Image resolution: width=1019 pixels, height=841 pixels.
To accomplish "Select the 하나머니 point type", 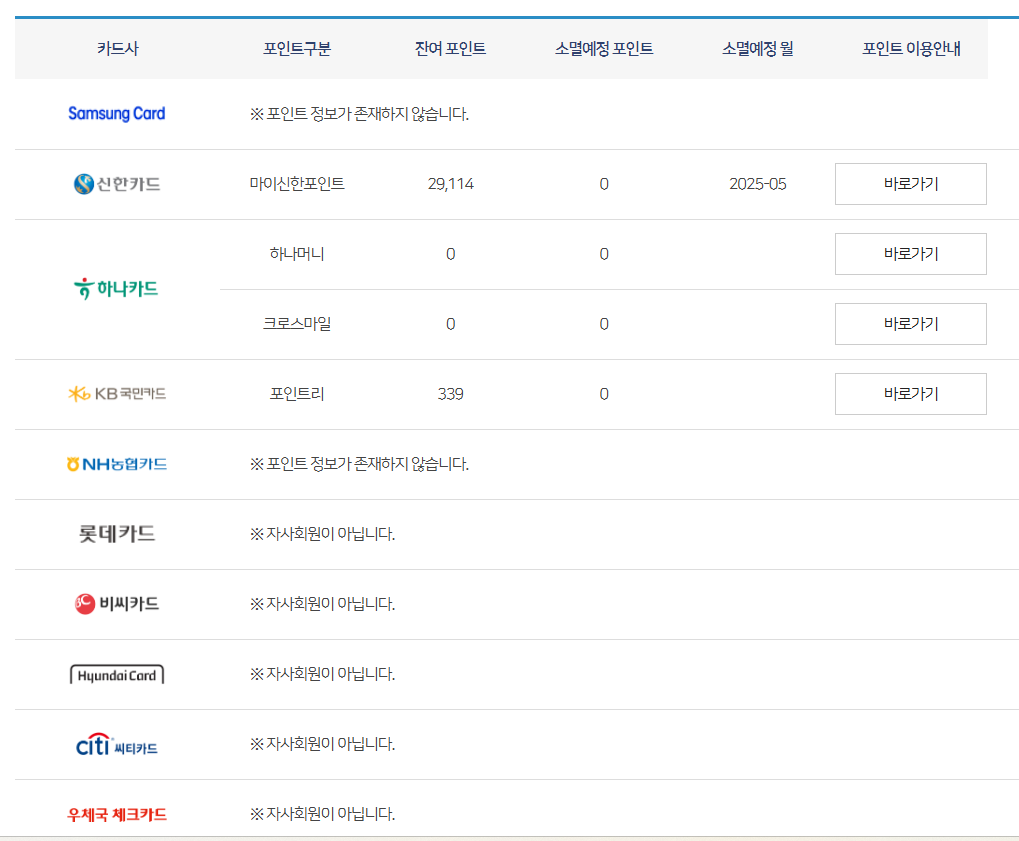I will 297,254.
